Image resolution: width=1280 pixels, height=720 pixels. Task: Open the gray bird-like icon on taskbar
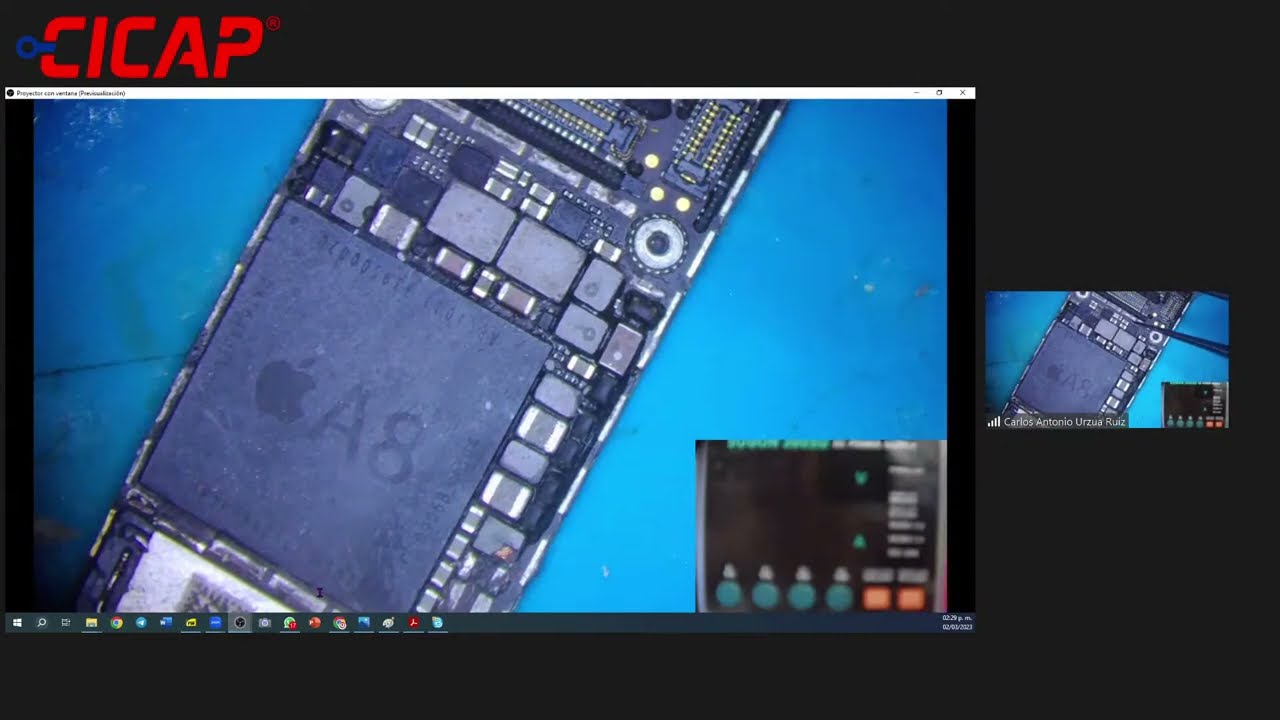pyautogui.click(x=388, y=623)
